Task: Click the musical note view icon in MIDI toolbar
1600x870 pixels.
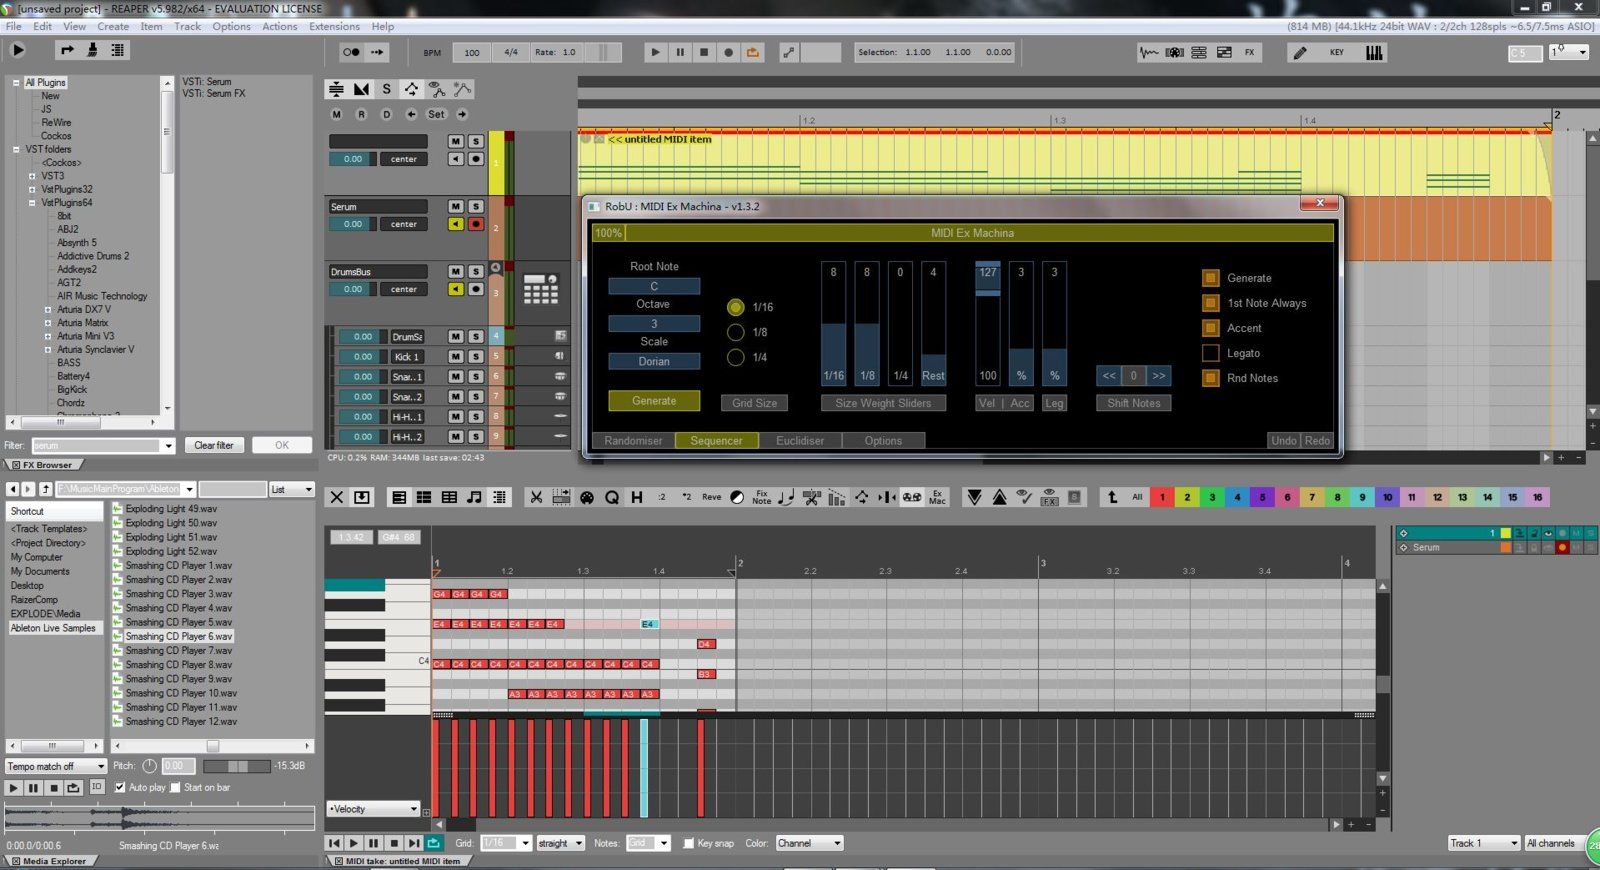Action: pos(474,497)
